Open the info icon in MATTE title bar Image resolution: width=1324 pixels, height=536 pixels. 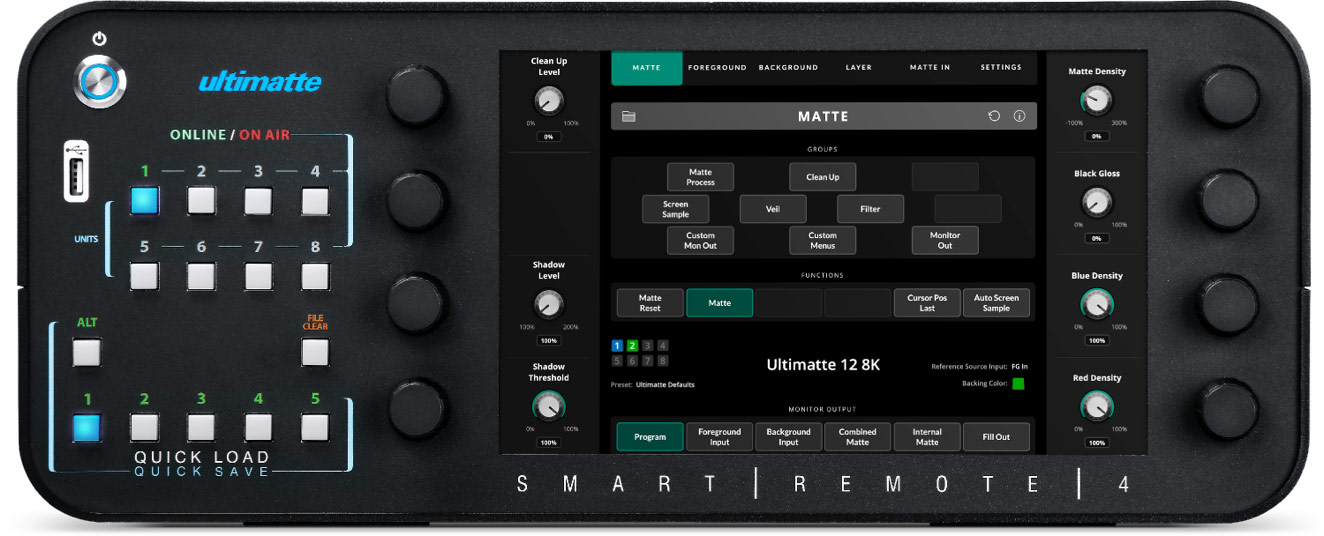point(1019,116)
